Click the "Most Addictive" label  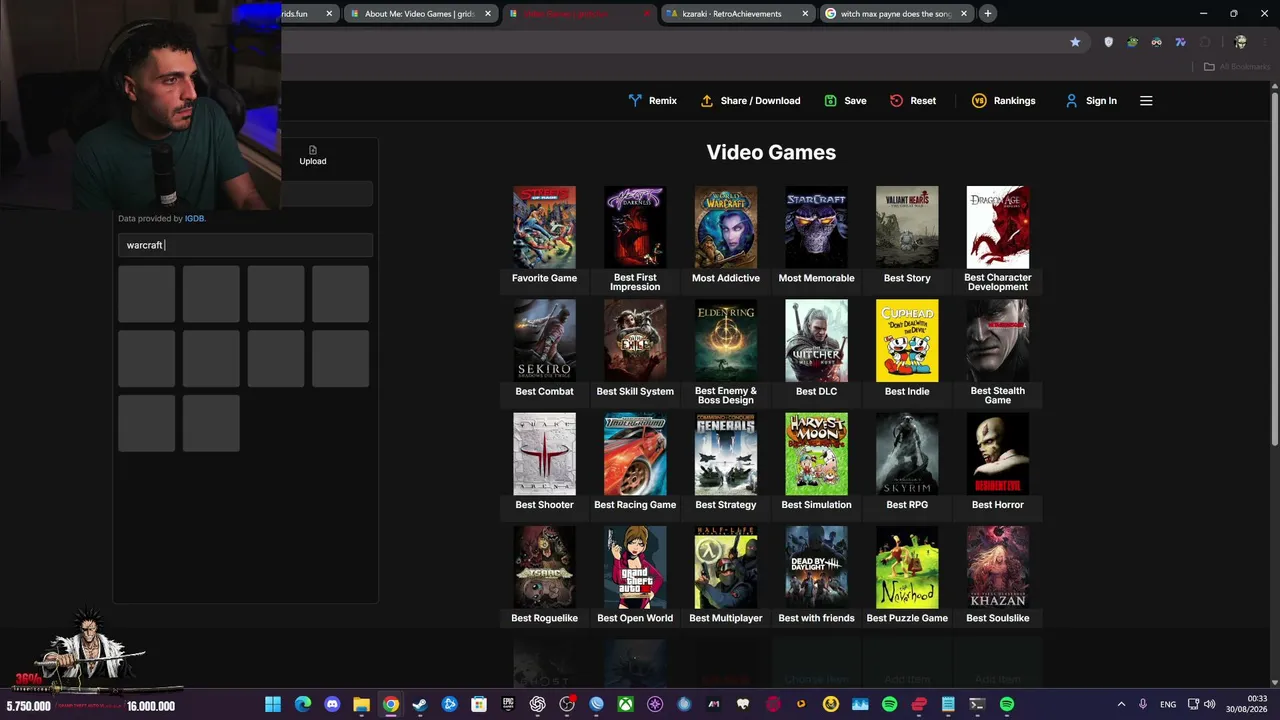[726, 278]
